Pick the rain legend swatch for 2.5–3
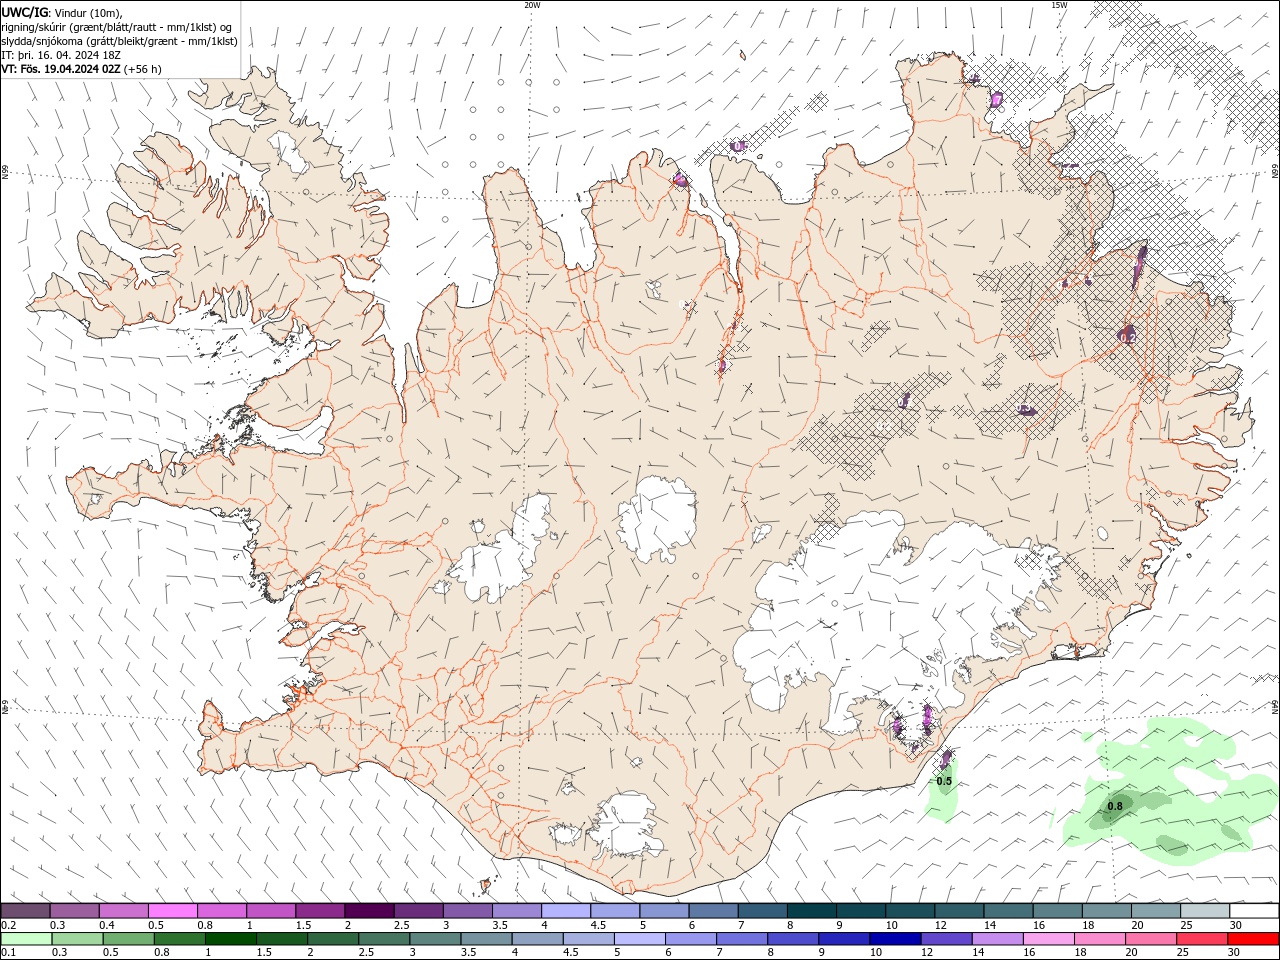The height and width of the screenshot is (960, 1280). point(384,939)
